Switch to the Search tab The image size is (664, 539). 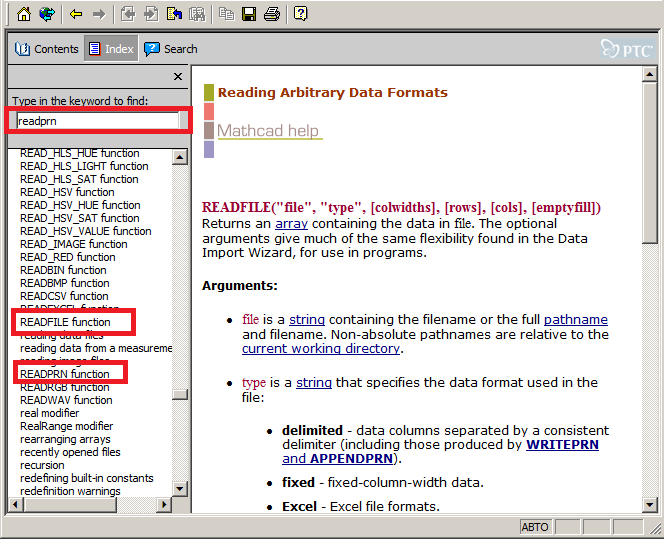tap(171, 49)
